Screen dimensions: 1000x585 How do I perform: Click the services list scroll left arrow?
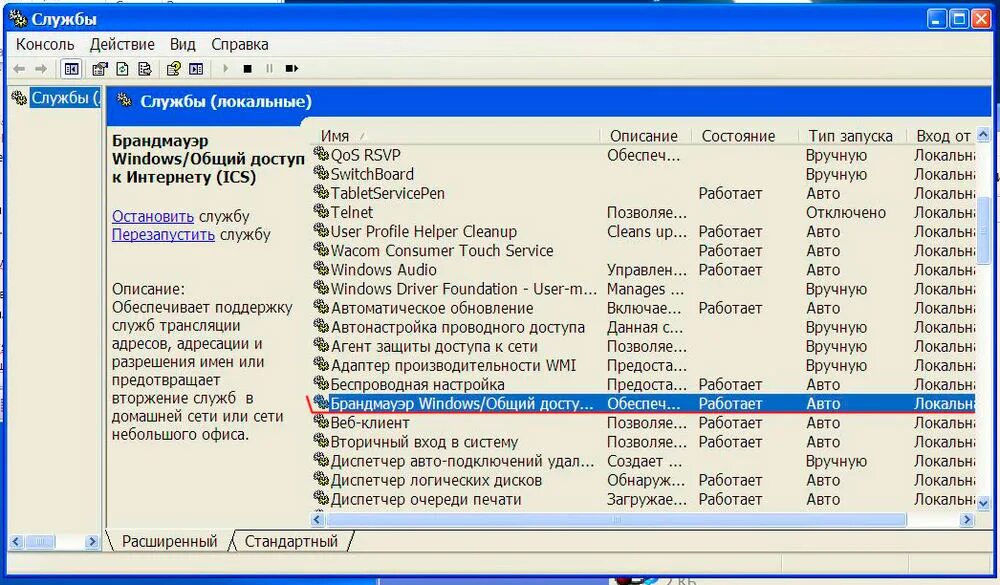(x=318, y=520)
